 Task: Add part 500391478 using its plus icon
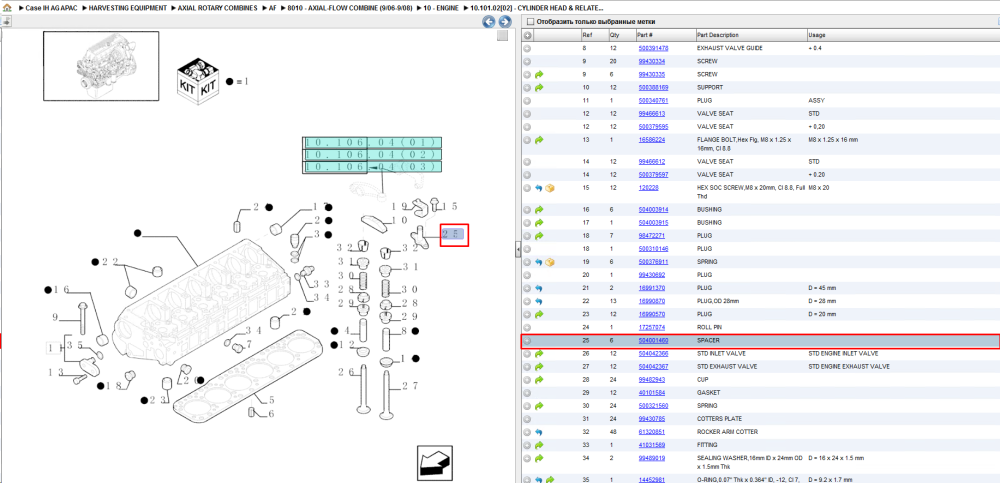pos(527,48)
